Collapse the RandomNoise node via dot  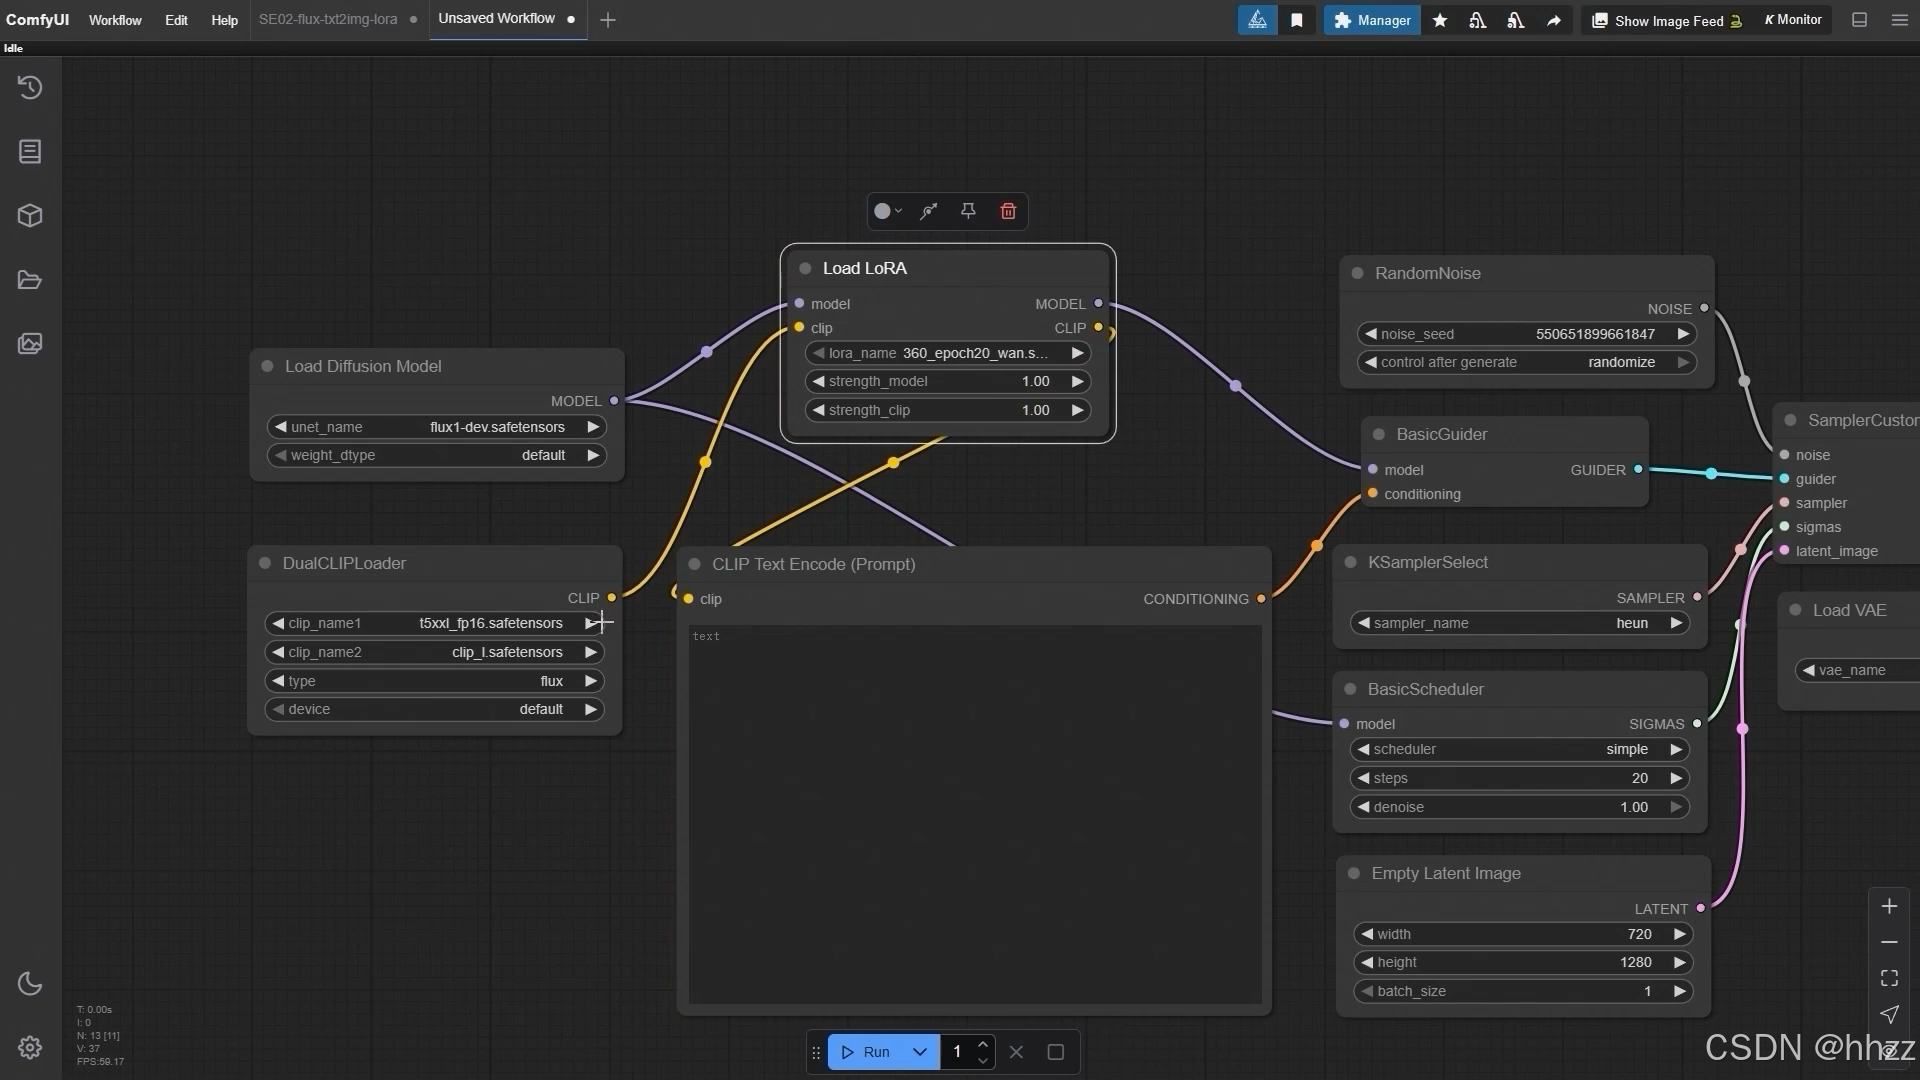1357,273
